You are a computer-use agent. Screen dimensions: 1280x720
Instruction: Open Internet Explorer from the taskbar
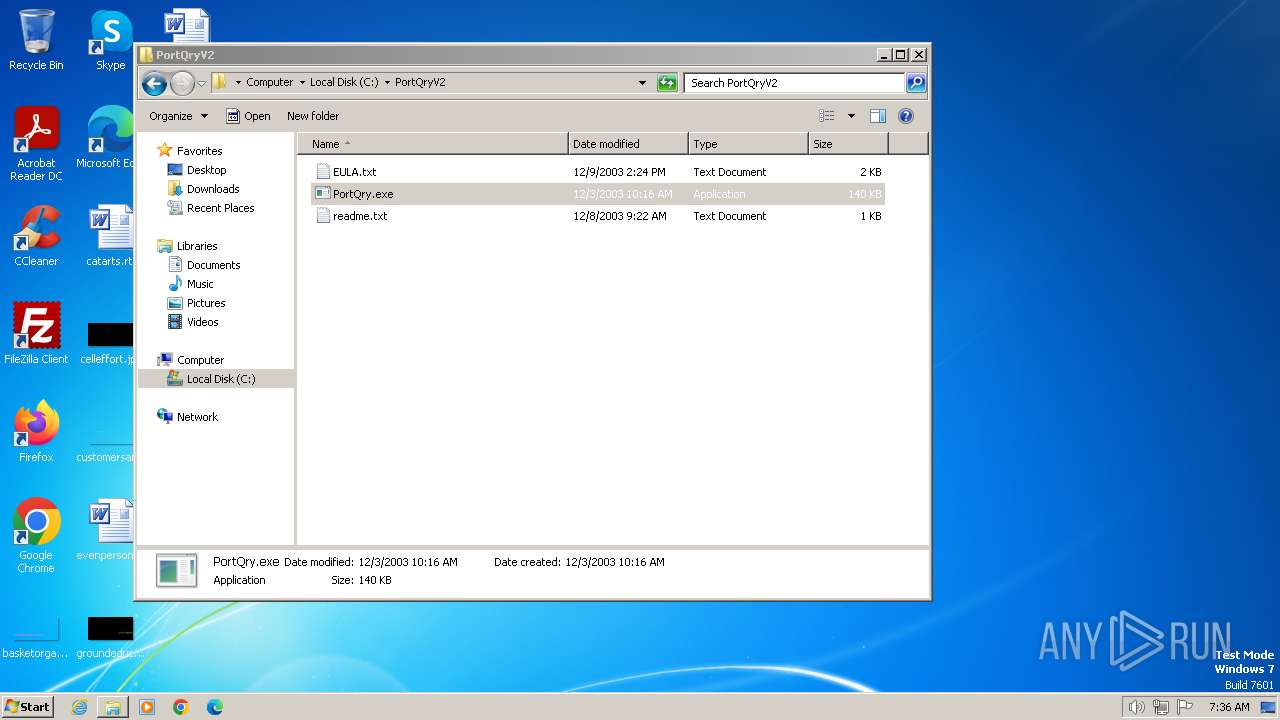click(x=79, y=707)
